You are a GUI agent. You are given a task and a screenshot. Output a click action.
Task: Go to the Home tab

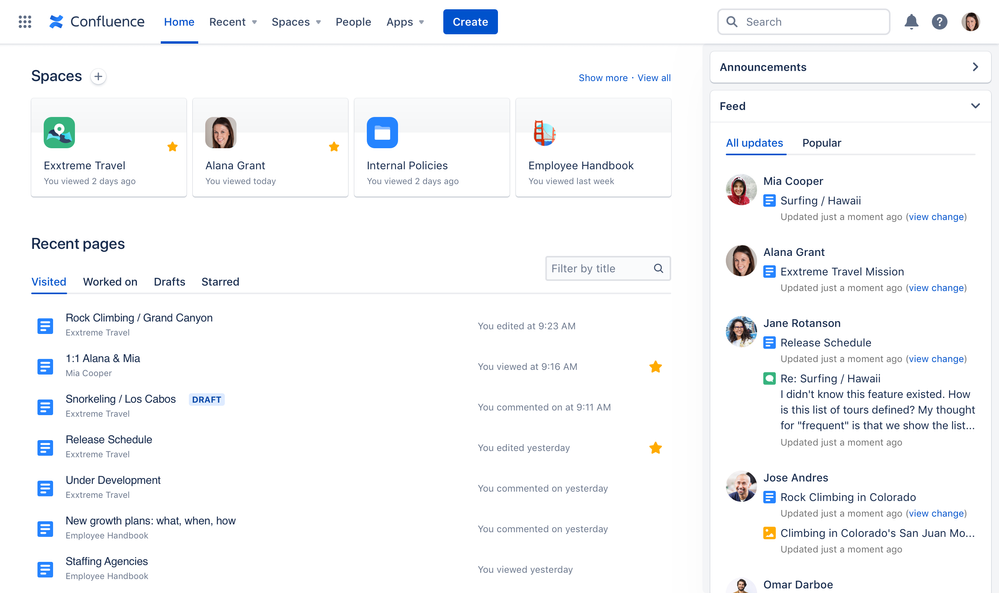coord(179,22)
